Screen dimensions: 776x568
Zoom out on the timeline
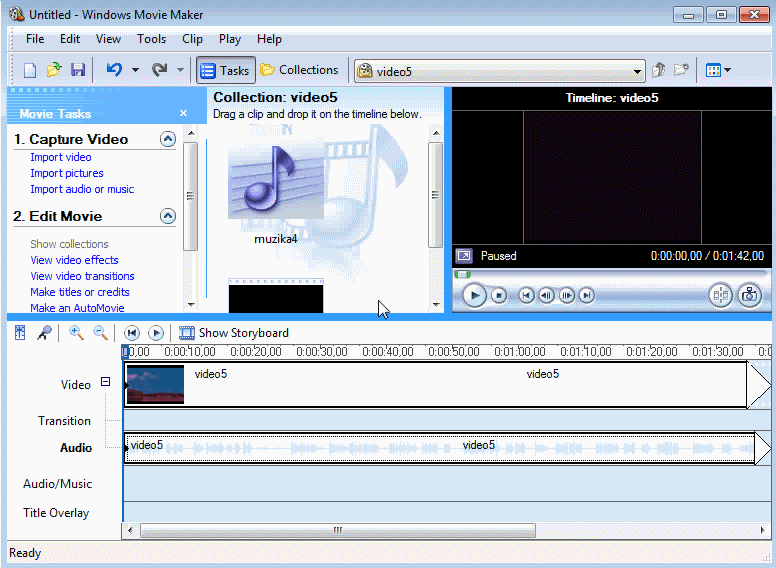(x=100, y=333)
